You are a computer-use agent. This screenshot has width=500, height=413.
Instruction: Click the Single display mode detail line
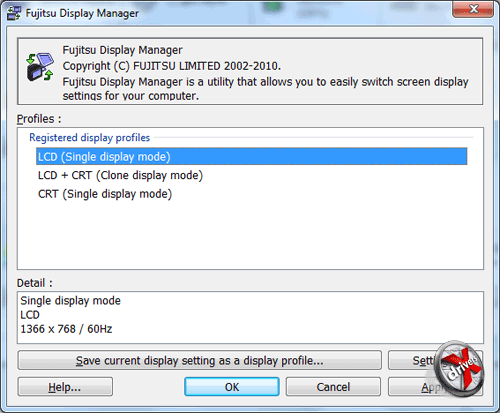point(70,301)
